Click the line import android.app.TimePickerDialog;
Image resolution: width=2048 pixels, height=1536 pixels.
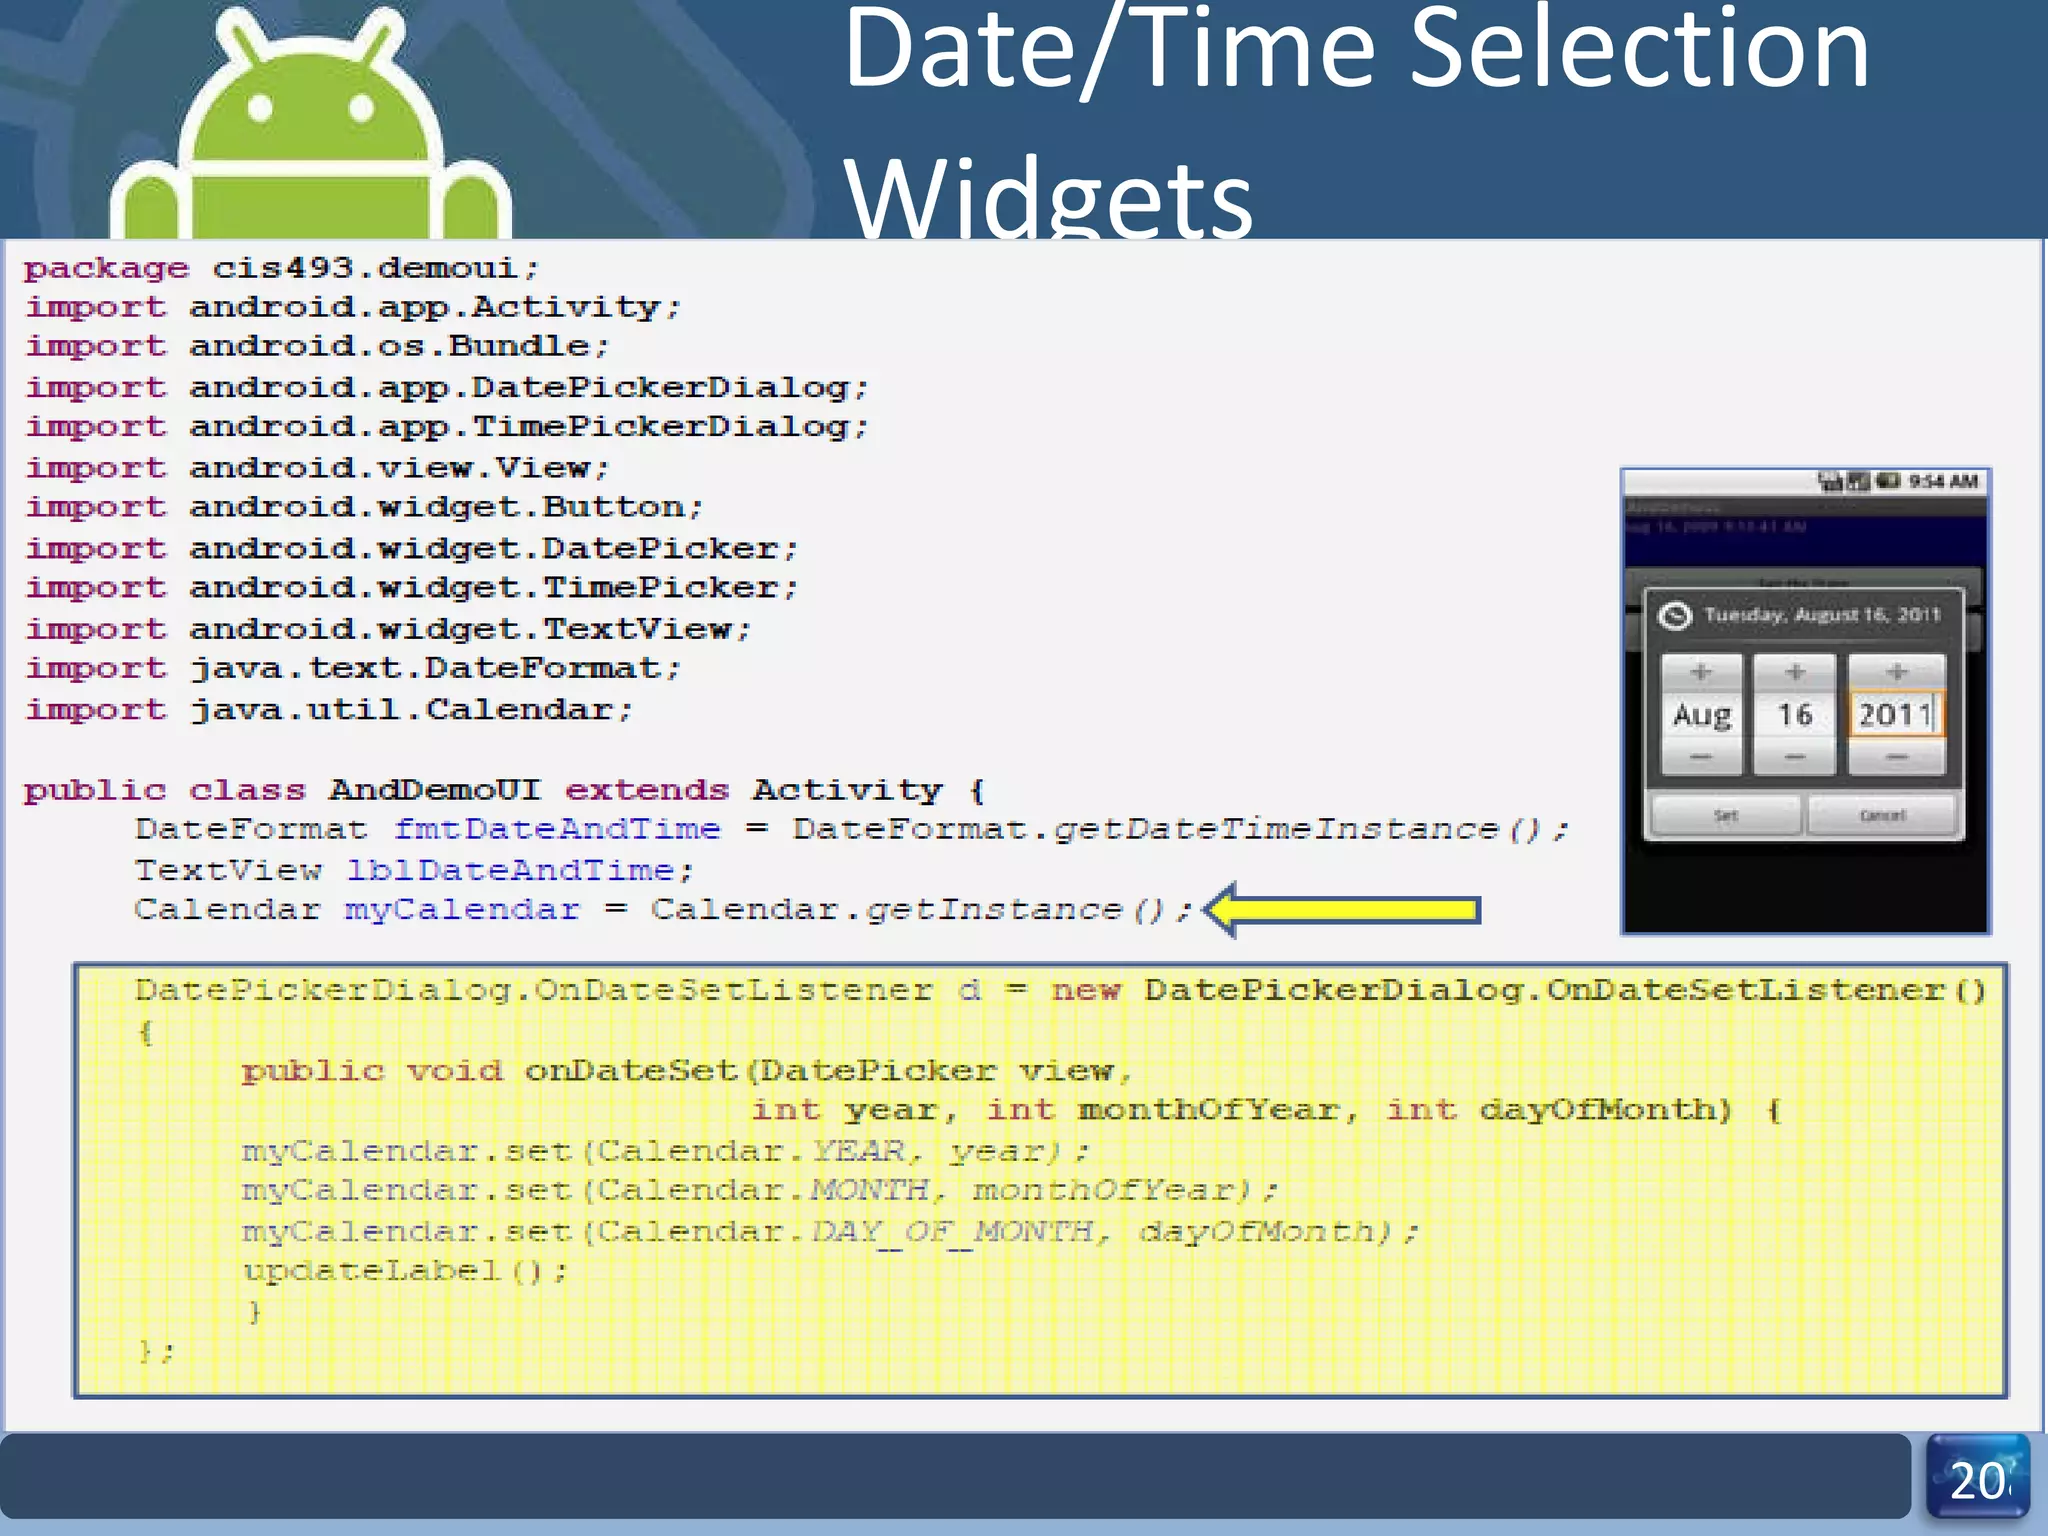(447, 427)
